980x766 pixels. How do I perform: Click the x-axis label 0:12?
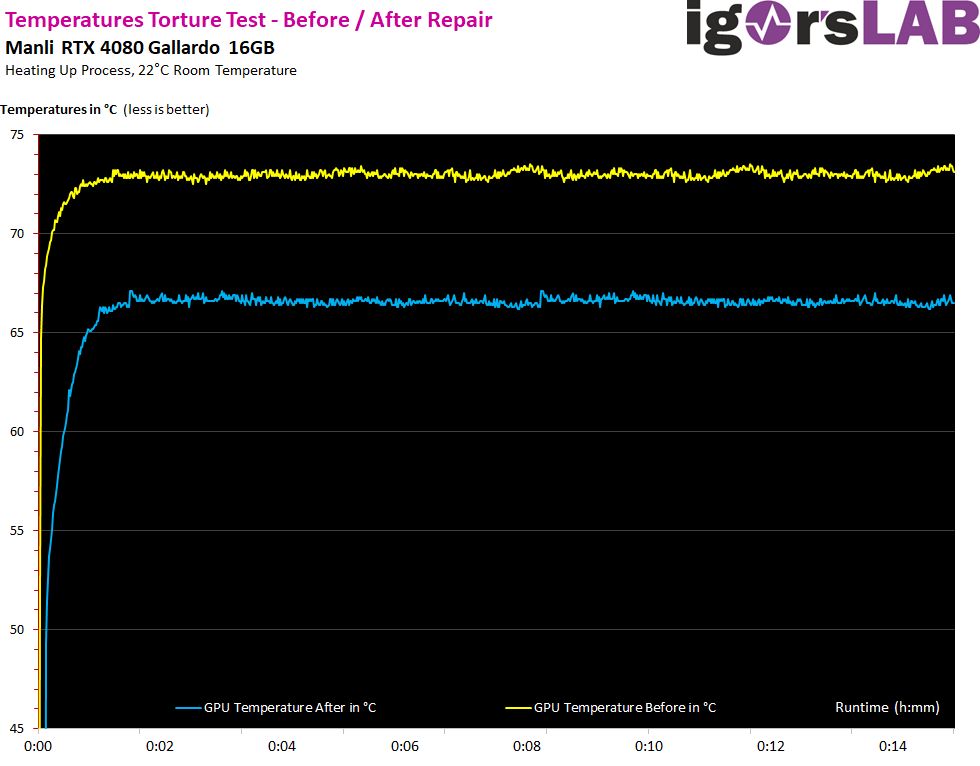tap(771, 746)
